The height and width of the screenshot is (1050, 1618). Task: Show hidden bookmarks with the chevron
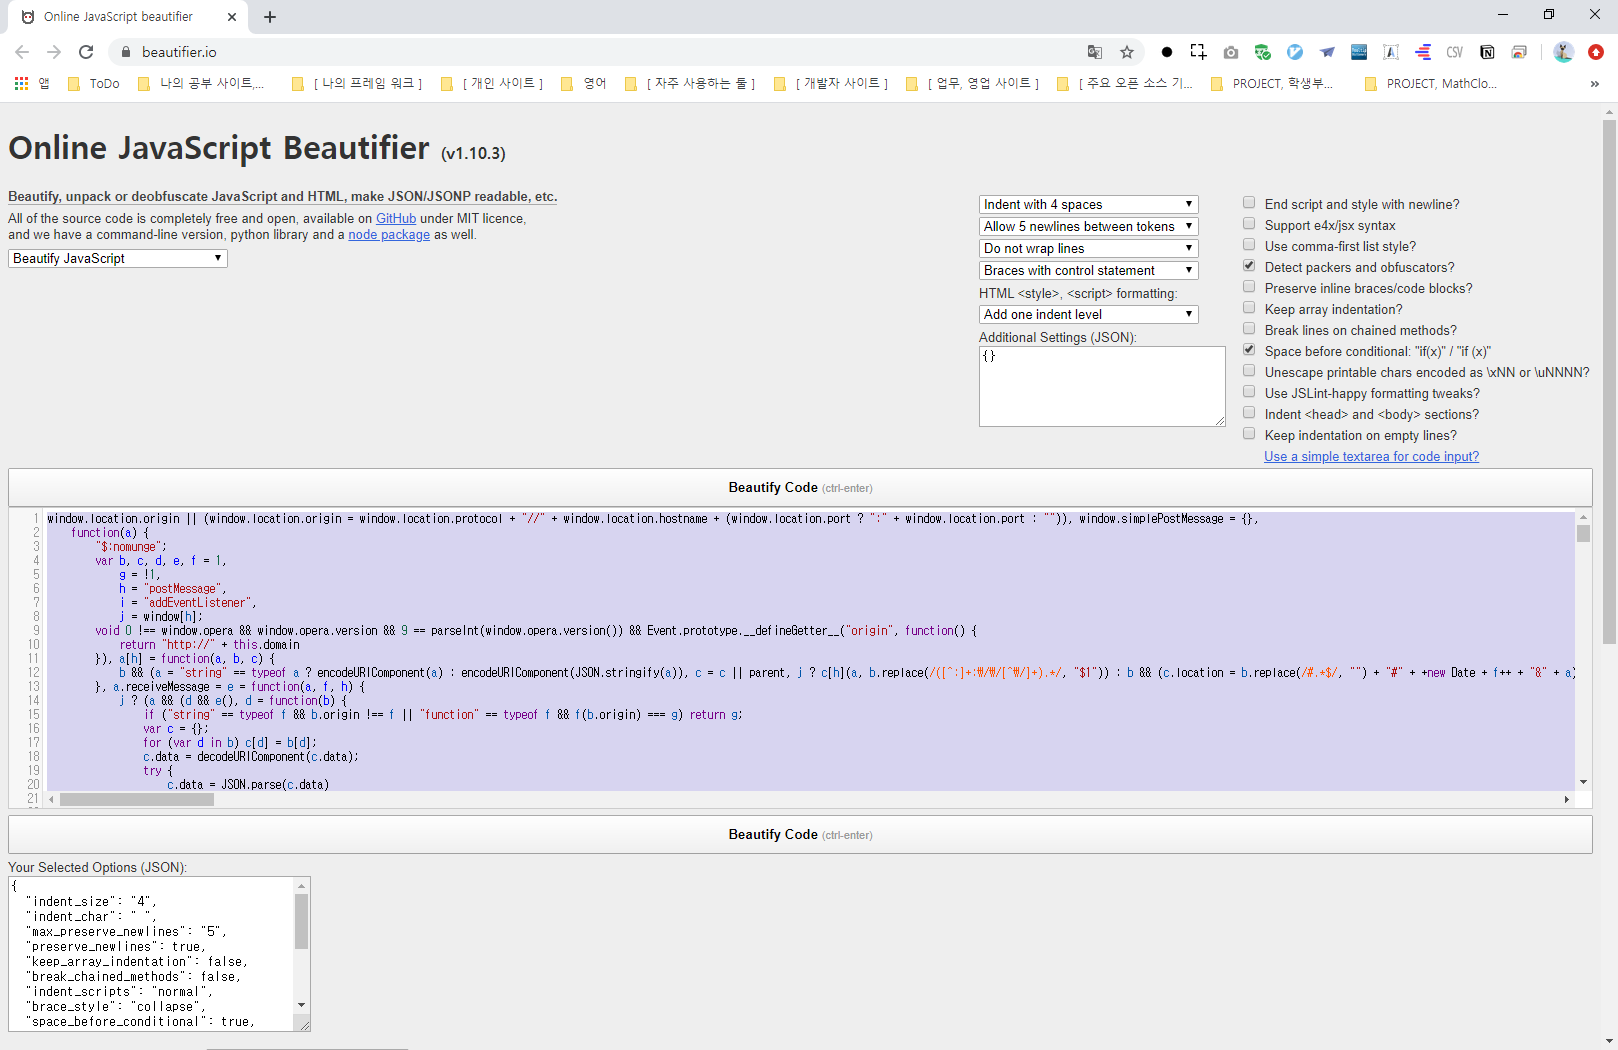pos(1594,84)
